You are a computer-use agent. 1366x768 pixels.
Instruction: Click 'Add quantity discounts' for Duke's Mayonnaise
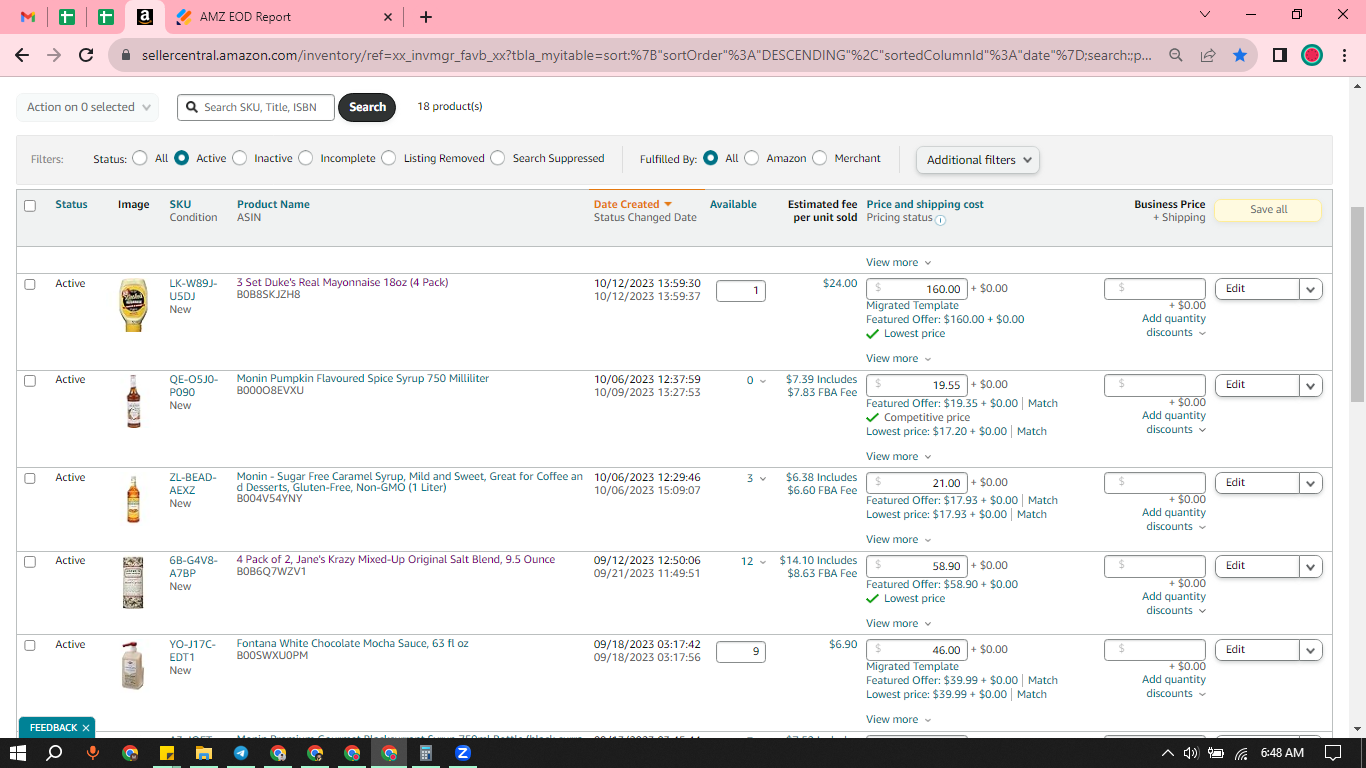(x=1174, y=326)
